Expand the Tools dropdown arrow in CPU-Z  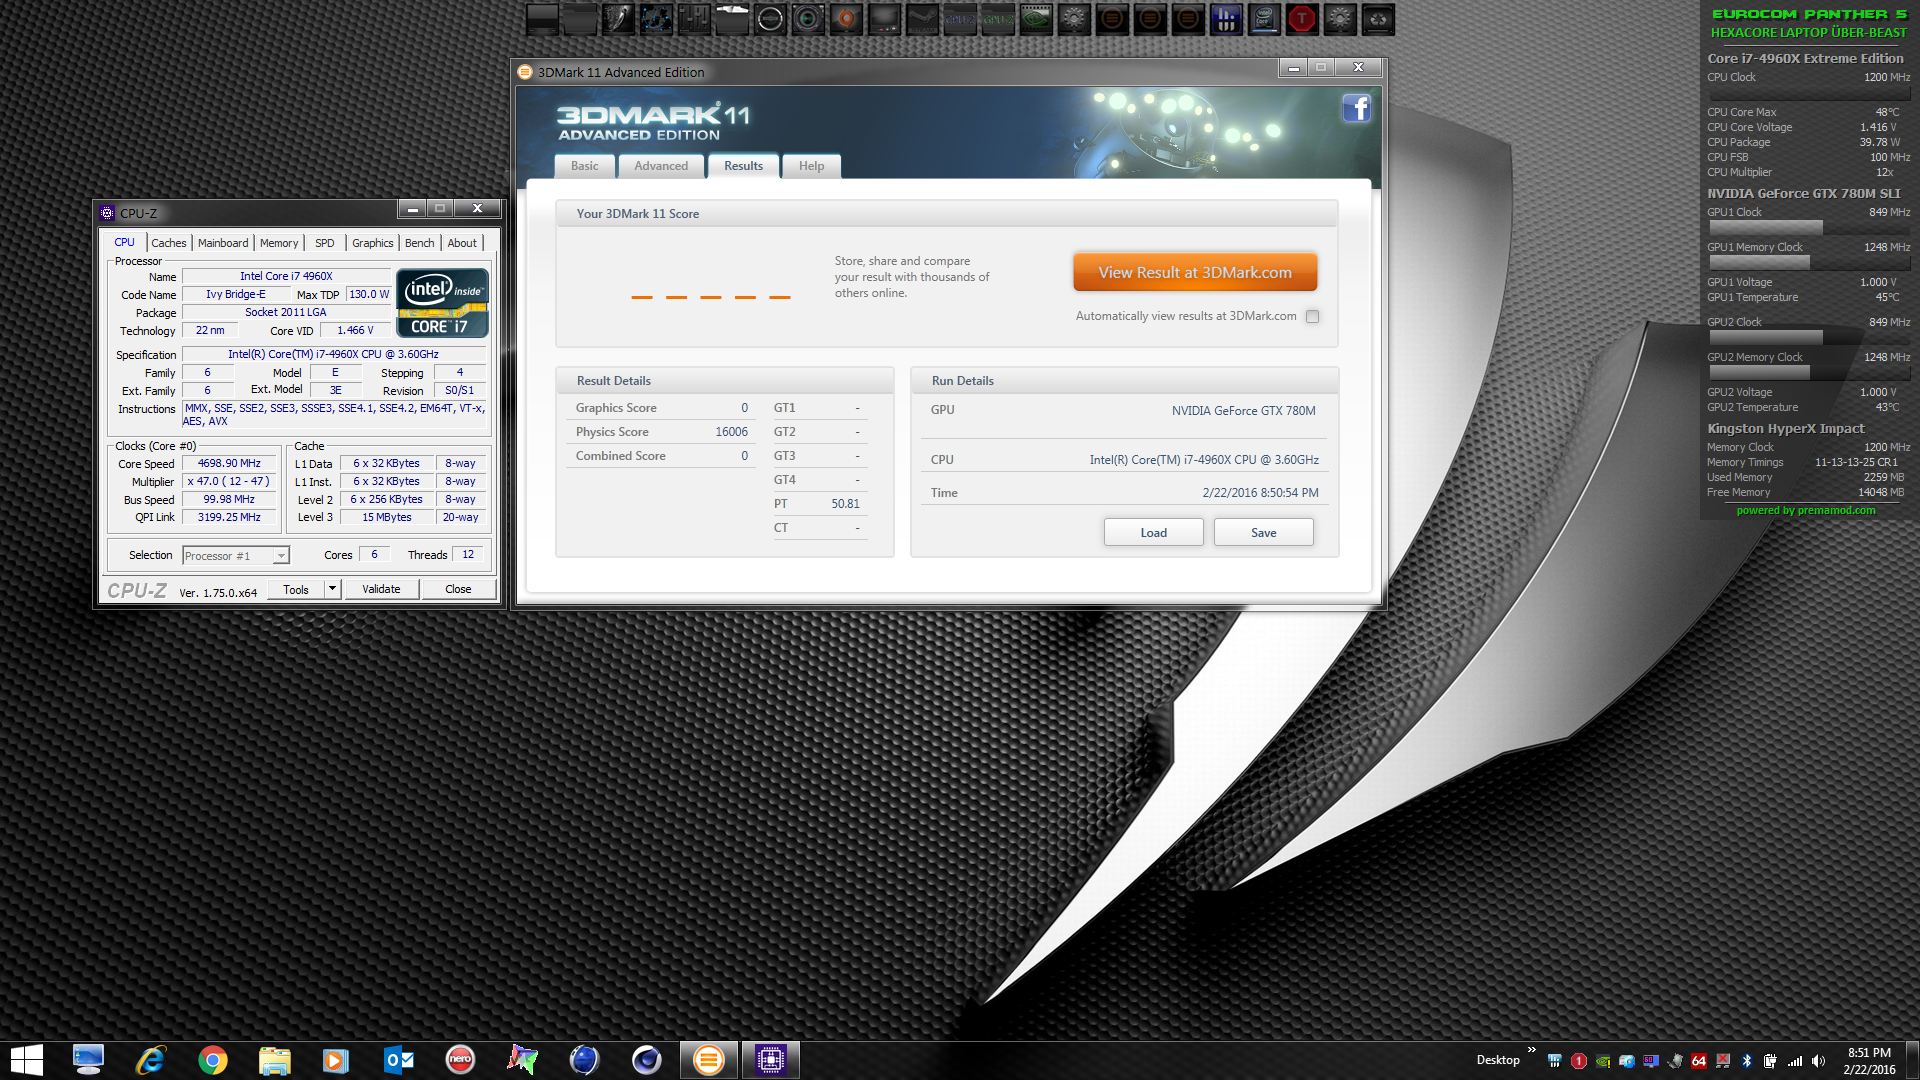pyautogui.click(x=332, y=589)
